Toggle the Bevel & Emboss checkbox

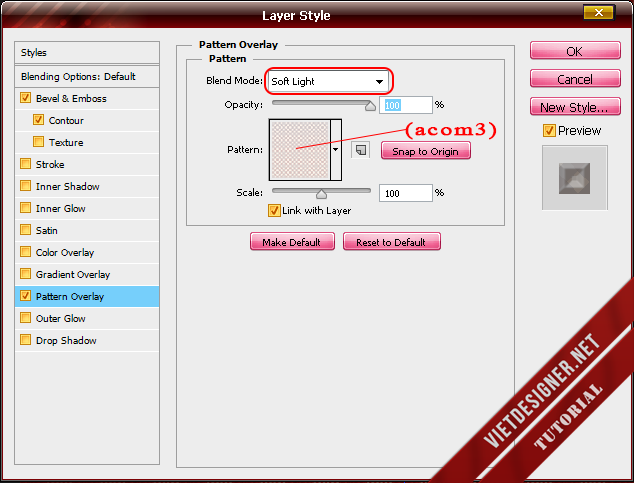point(25,98)
